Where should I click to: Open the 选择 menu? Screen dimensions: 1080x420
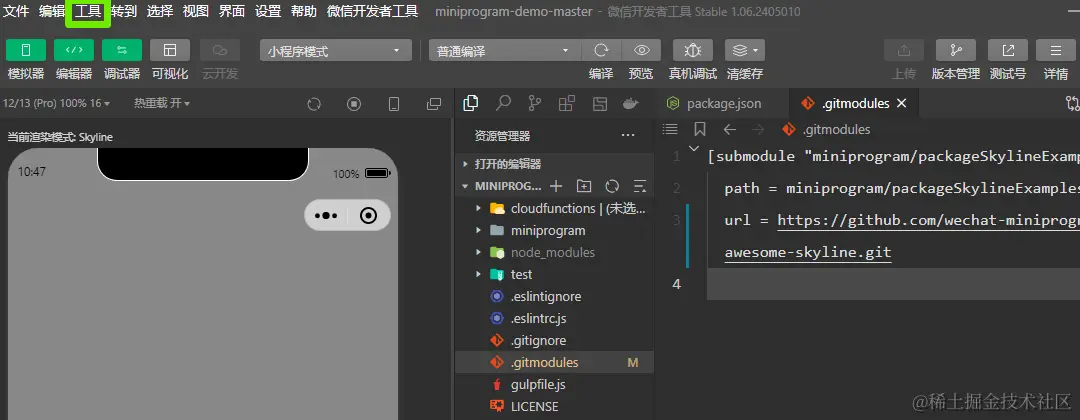coord(160,12)
